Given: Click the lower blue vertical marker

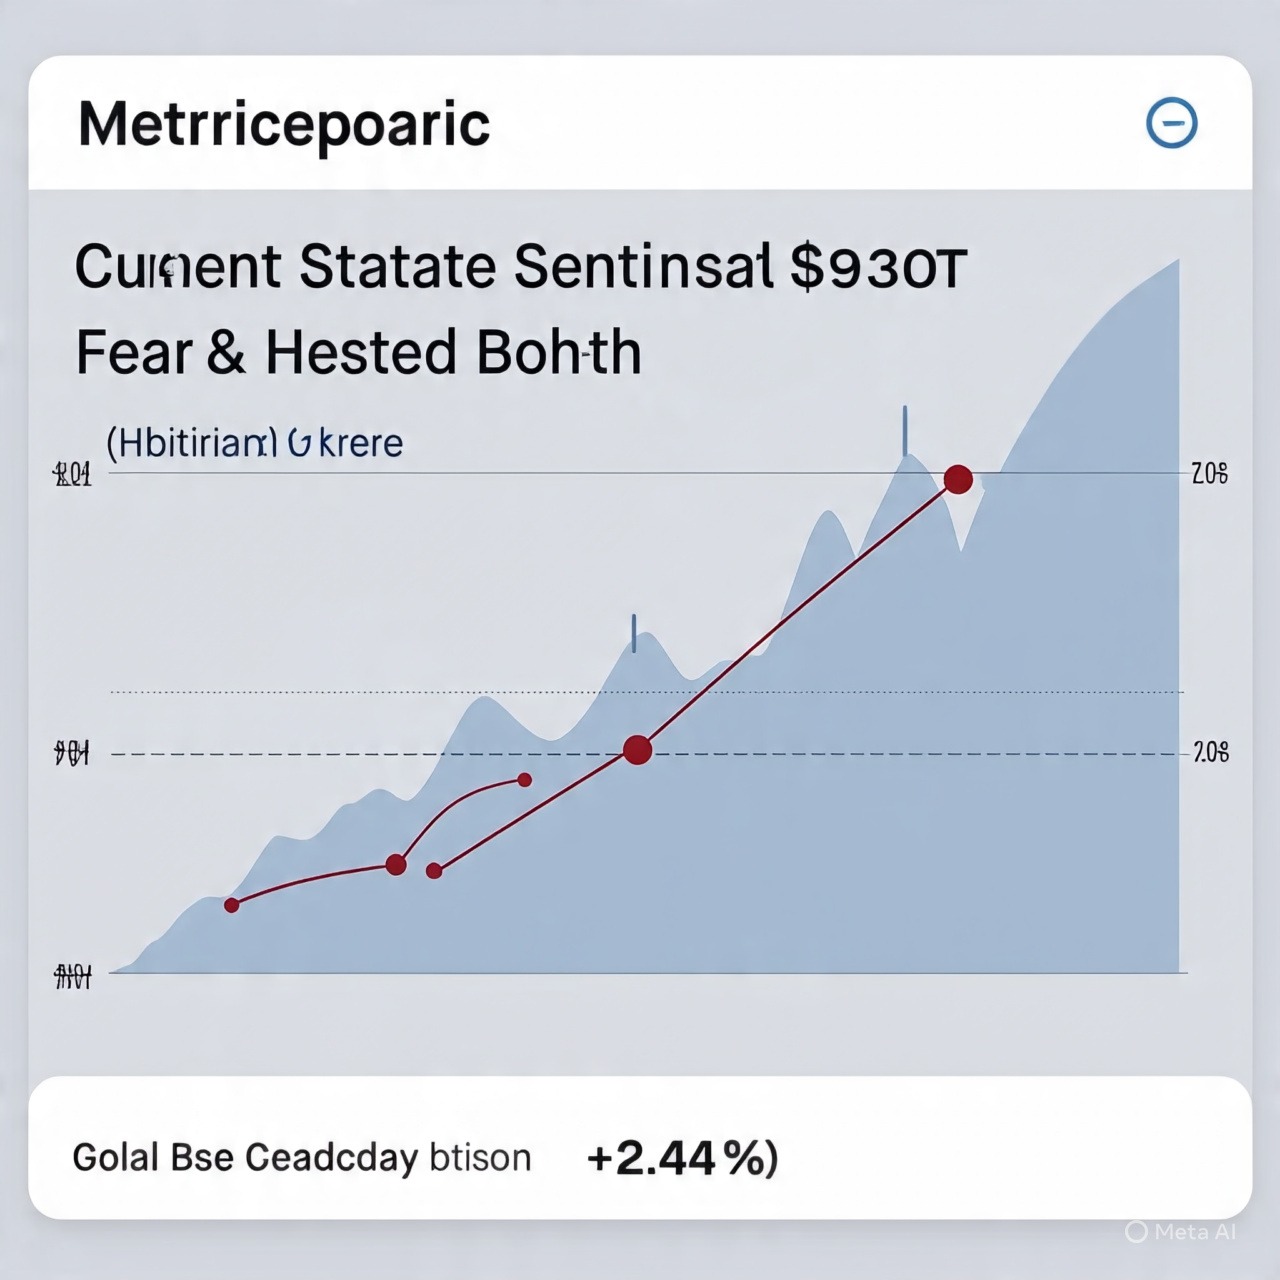Looking at the screenshot, I should (x=634, y=633).
